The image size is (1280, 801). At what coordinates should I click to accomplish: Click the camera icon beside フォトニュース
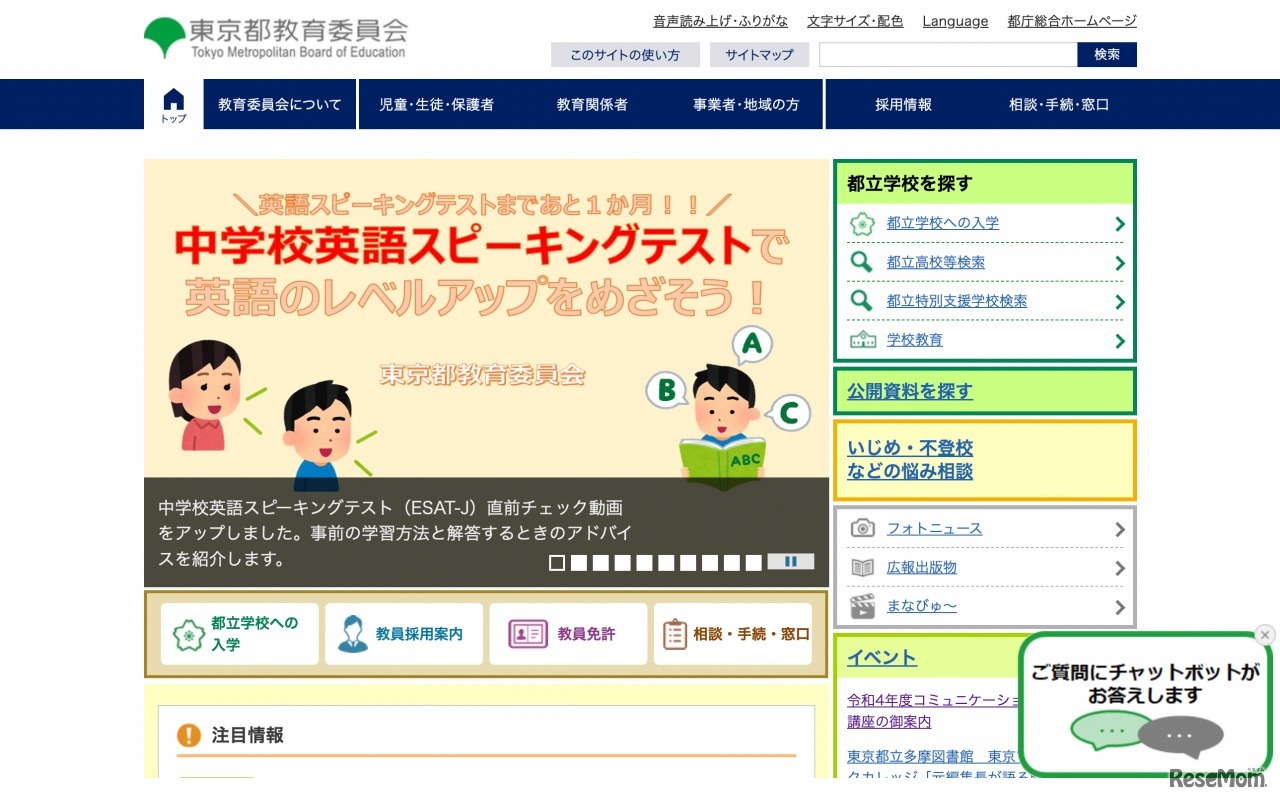862,529
